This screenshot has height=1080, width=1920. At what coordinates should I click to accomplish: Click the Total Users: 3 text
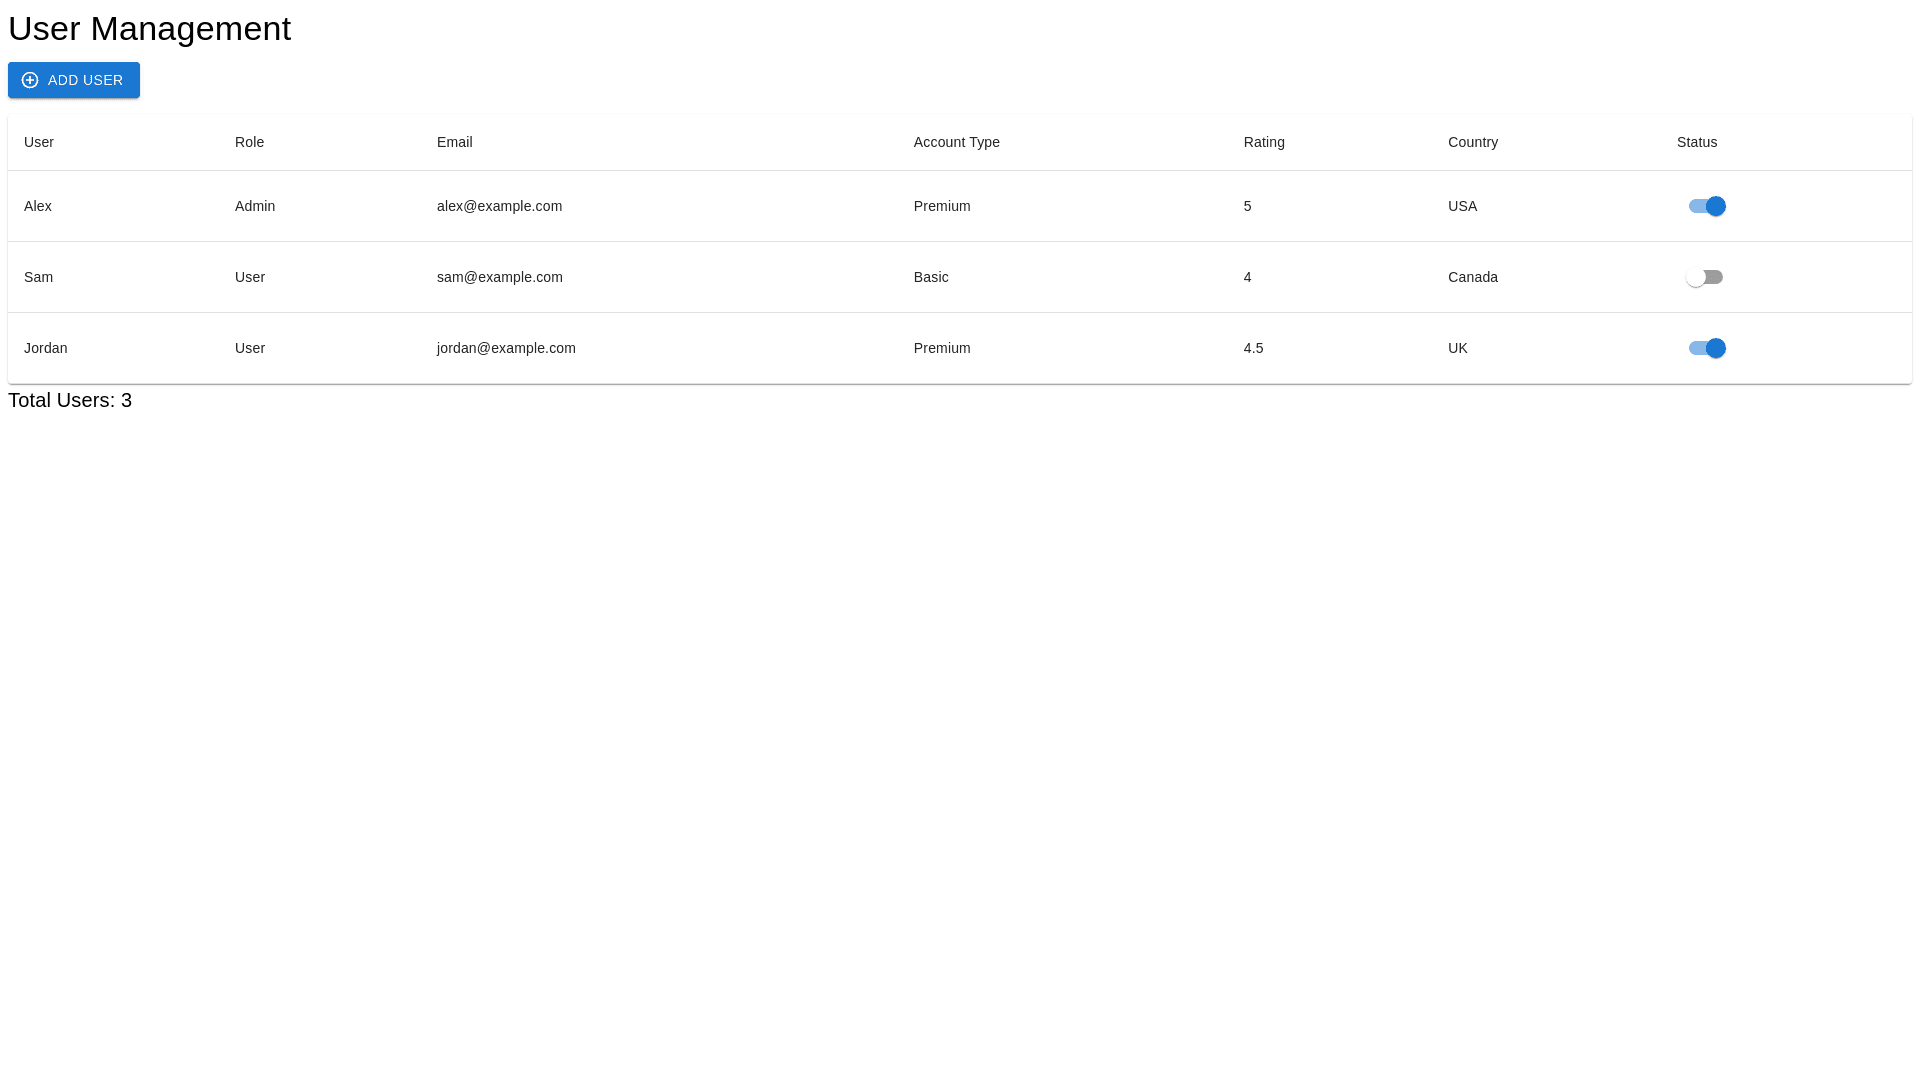click(70, 400)
